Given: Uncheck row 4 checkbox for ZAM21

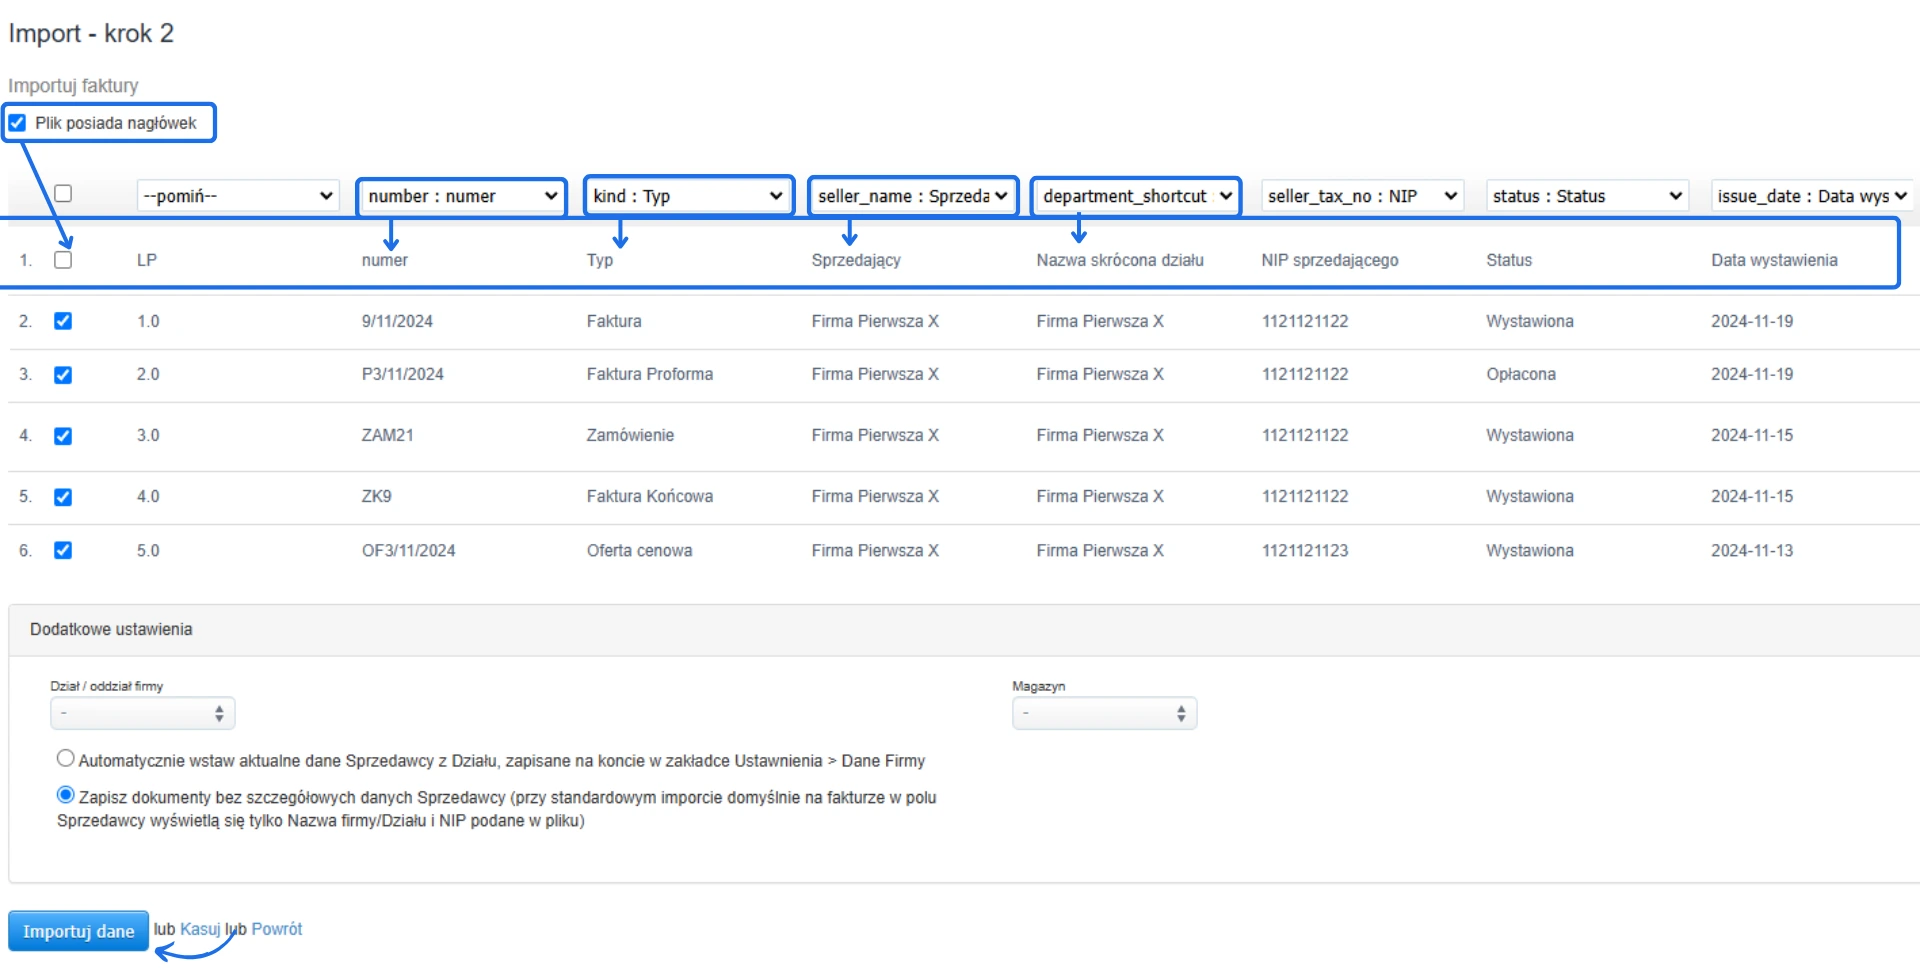Looking at the screenshot, I should [63, 436].
